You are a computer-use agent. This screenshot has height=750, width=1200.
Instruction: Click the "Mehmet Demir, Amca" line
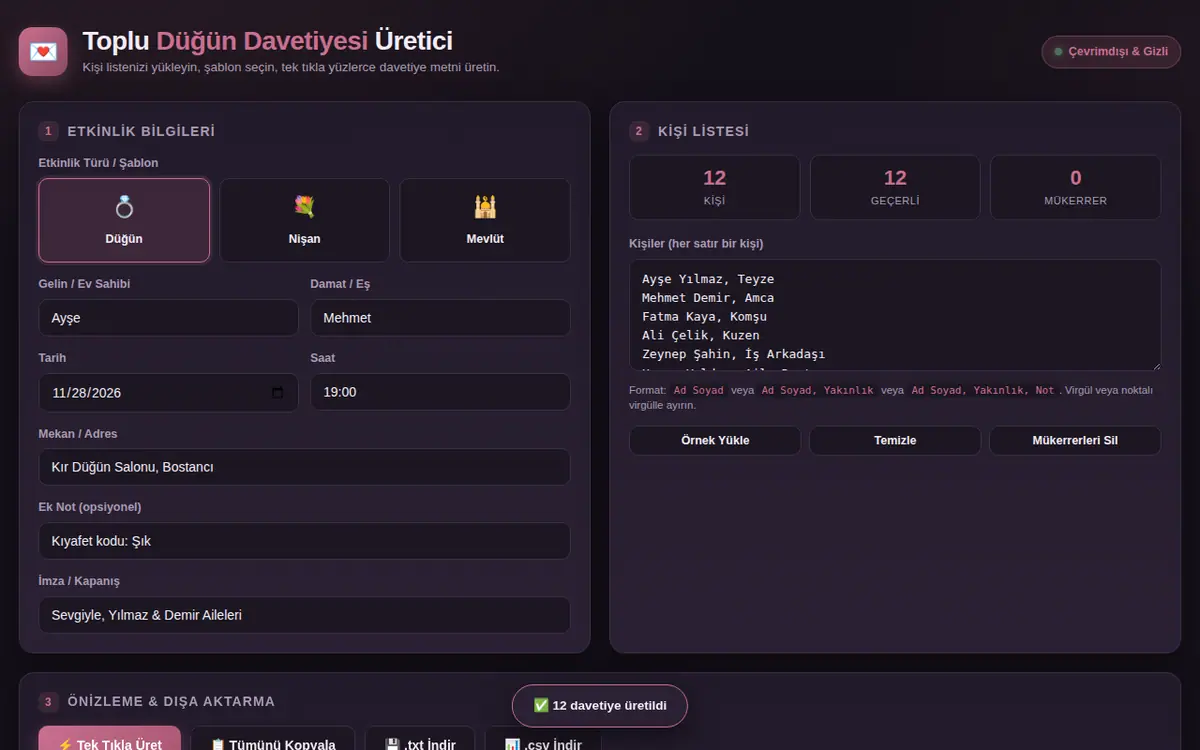tap(708, 298)
